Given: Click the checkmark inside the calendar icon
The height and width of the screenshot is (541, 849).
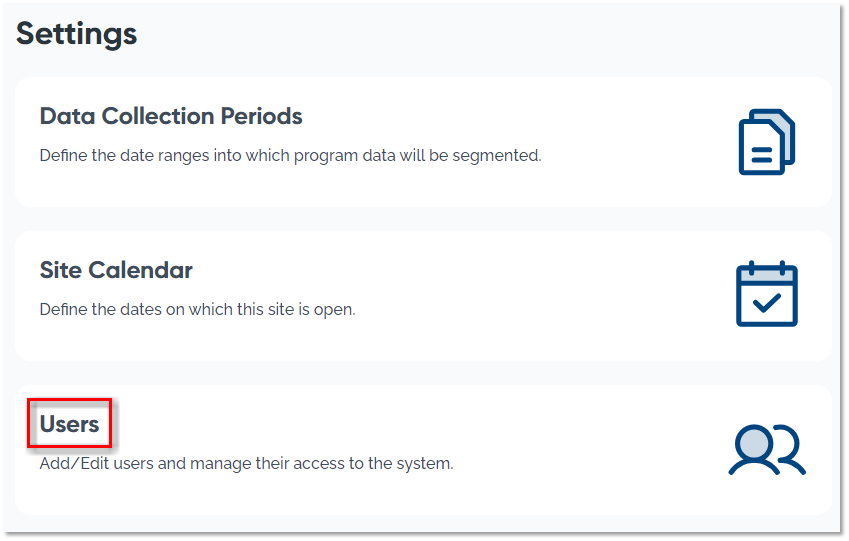Looking at the screenshot, I should [767, 303].
